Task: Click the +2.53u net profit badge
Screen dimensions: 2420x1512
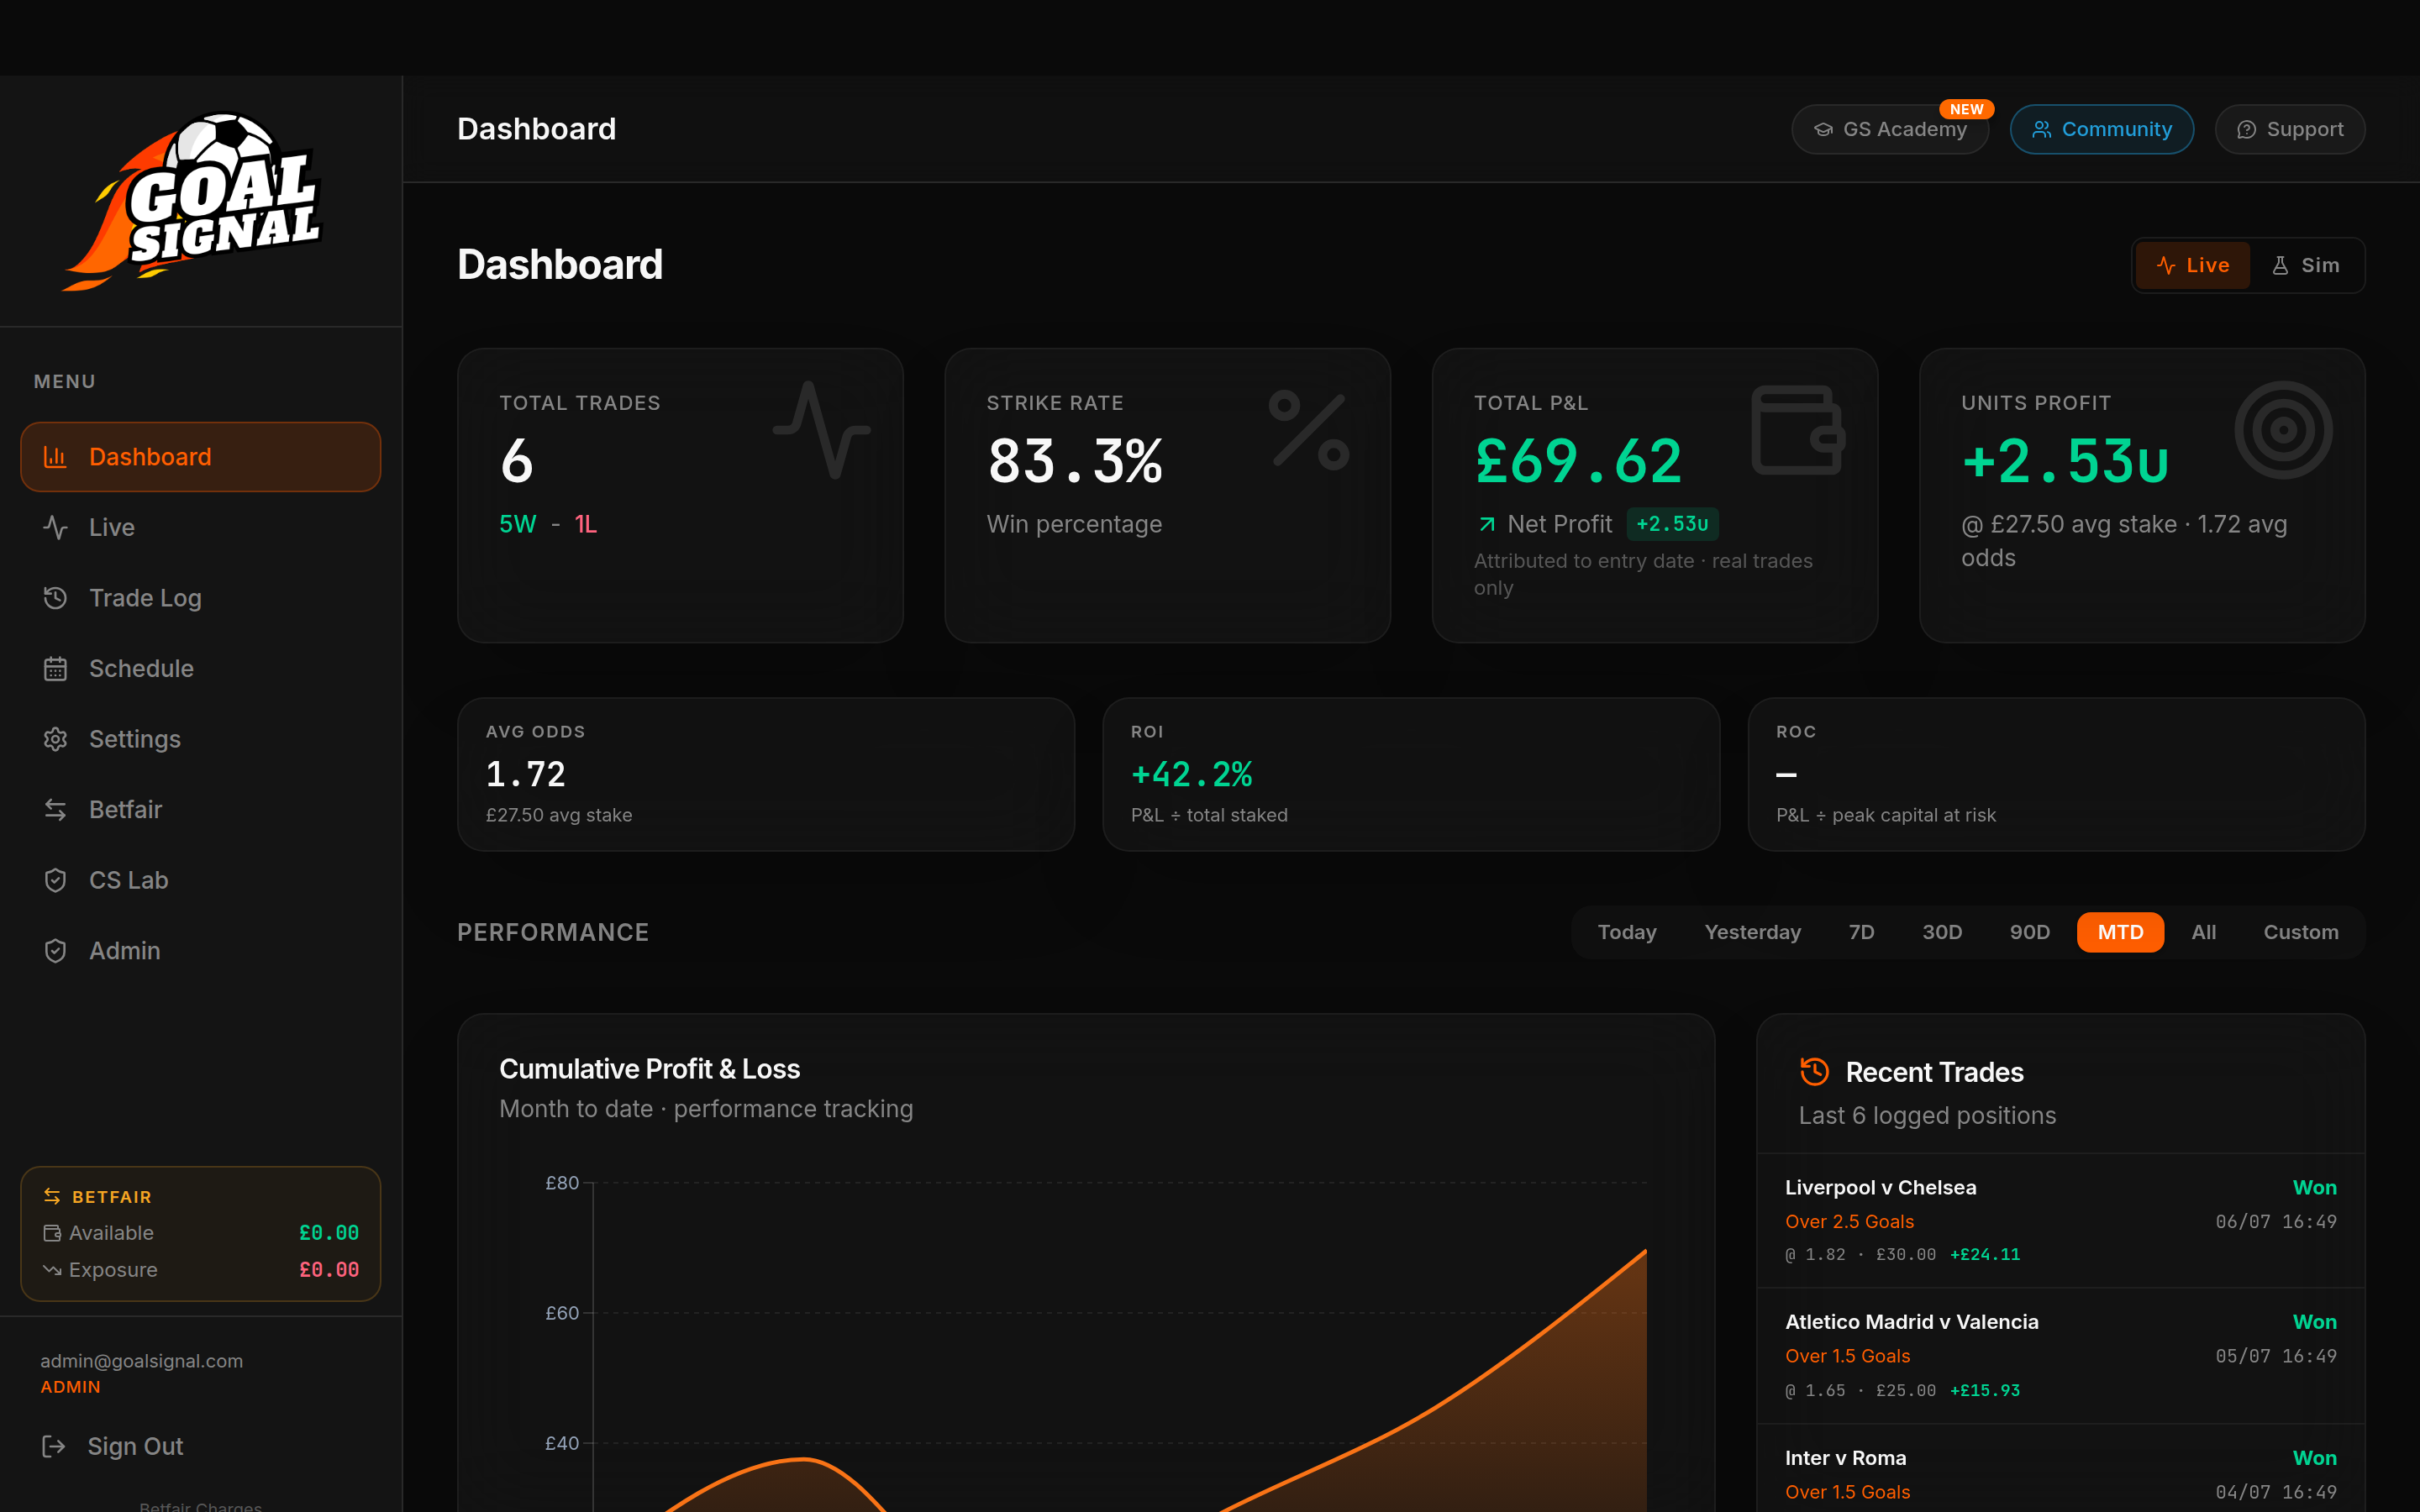Action: point(1672,524)
